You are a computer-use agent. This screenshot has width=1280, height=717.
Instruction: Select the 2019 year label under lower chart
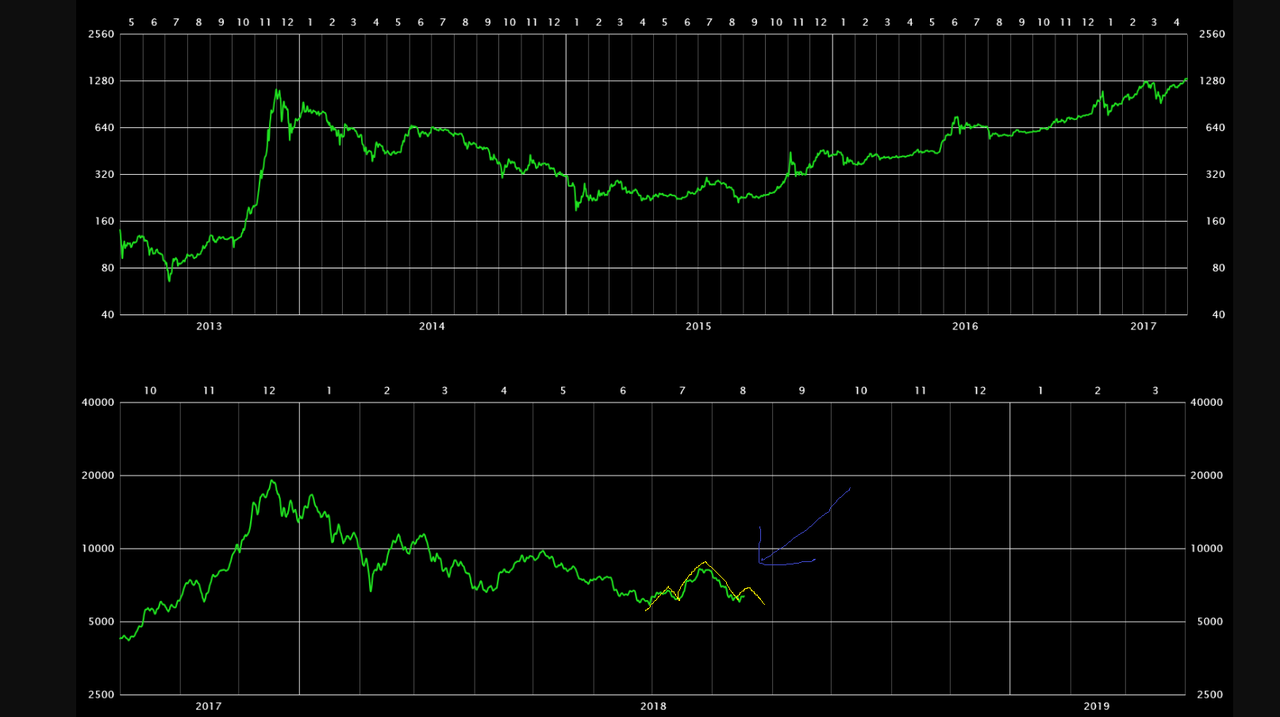(1097, 706)
